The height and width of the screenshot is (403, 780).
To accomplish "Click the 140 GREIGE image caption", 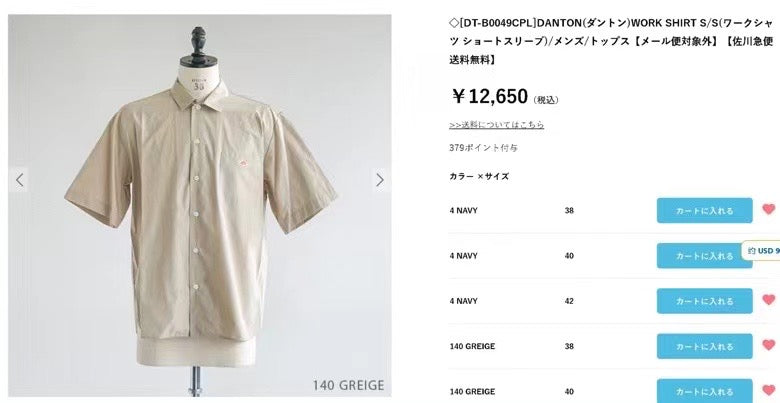I will (x=348, y=385).
